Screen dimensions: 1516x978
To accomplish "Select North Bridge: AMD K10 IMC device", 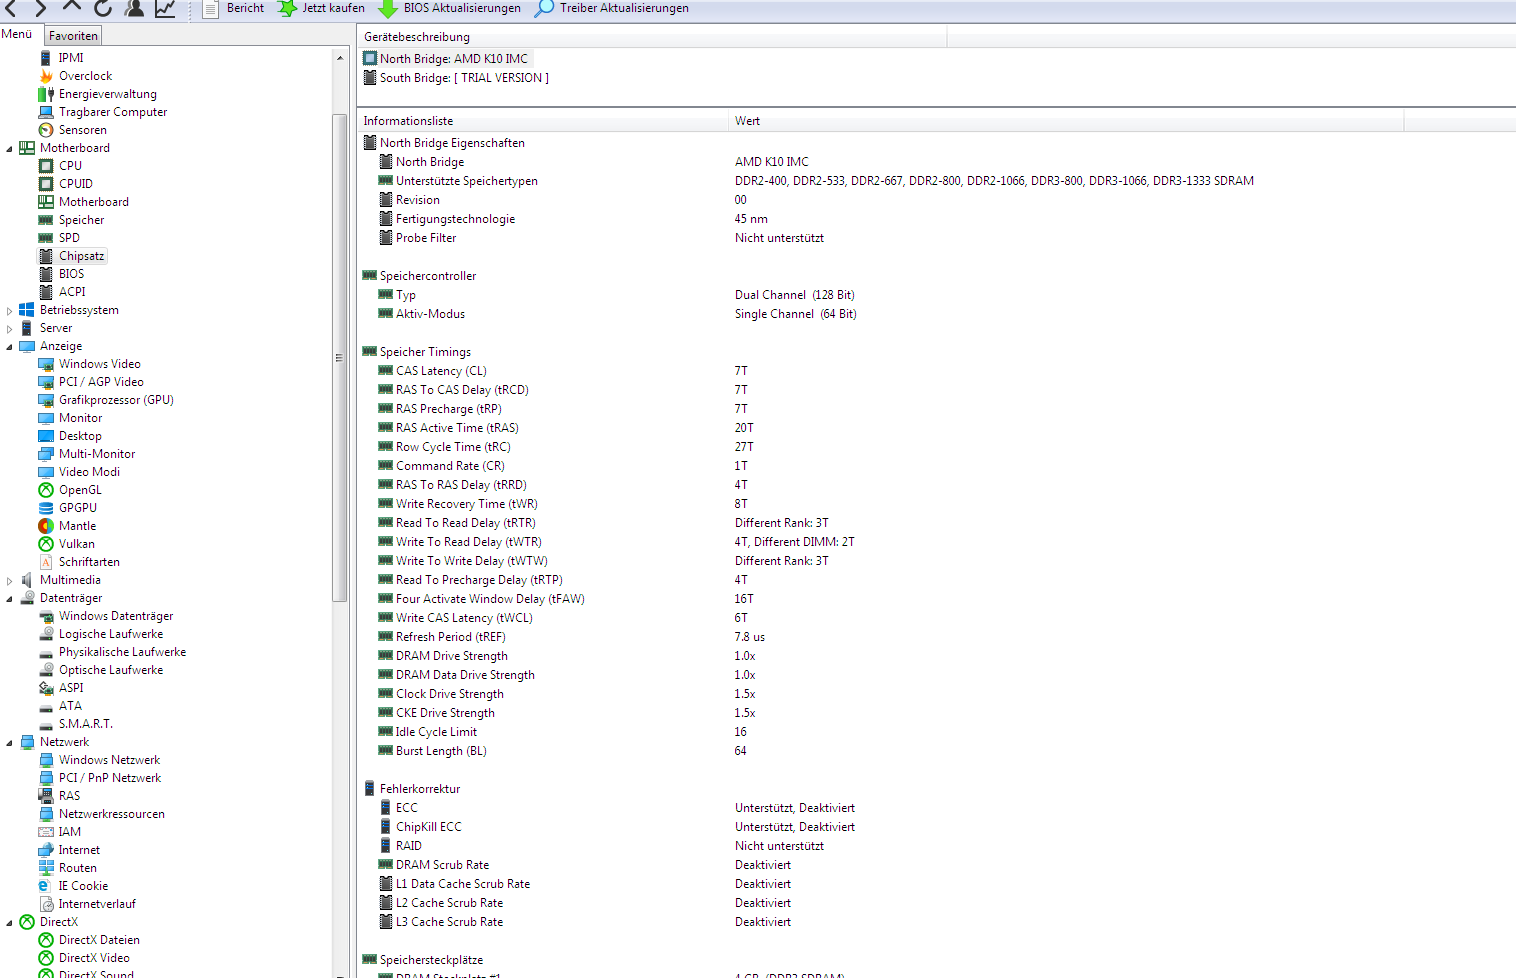I will click(x=446, y=59).
